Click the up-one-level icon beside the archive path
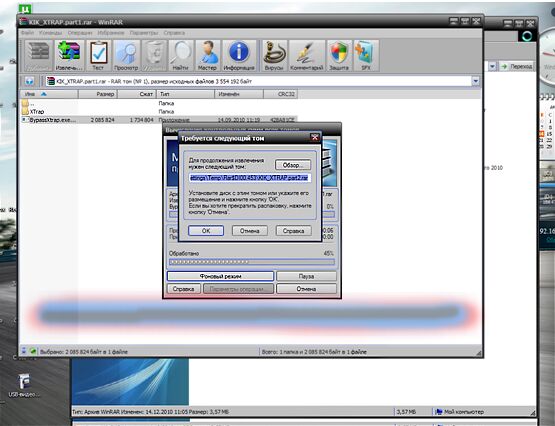 29,81
